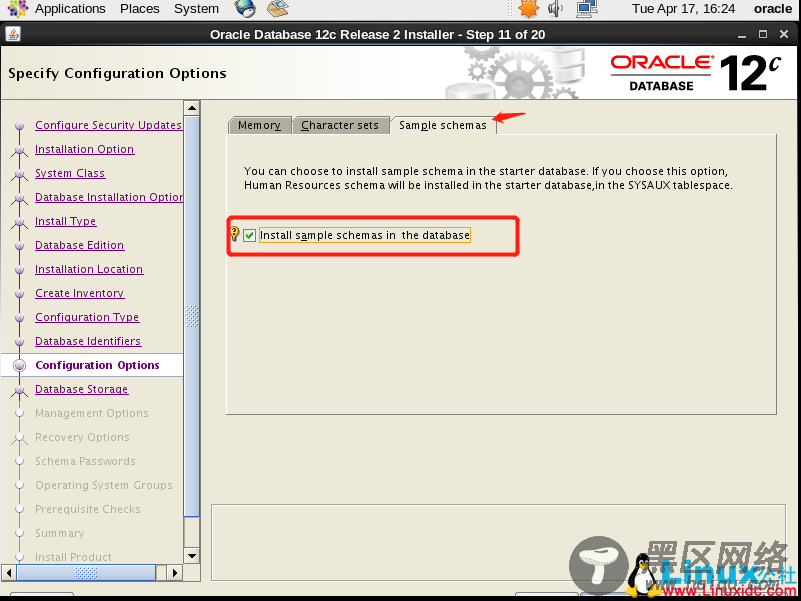Click the sidebar scroll up arrow

coord(192,108)
